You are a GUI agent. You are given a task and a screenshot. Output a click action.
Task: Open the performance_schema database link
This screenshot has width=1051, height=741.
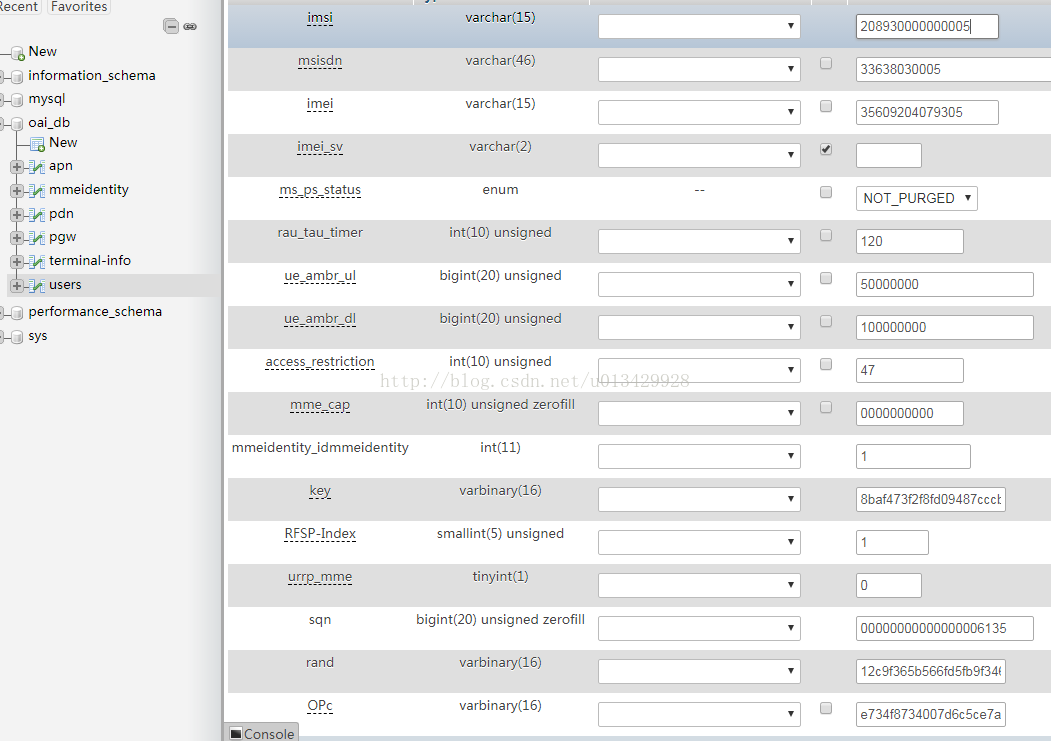pos(95,312)
